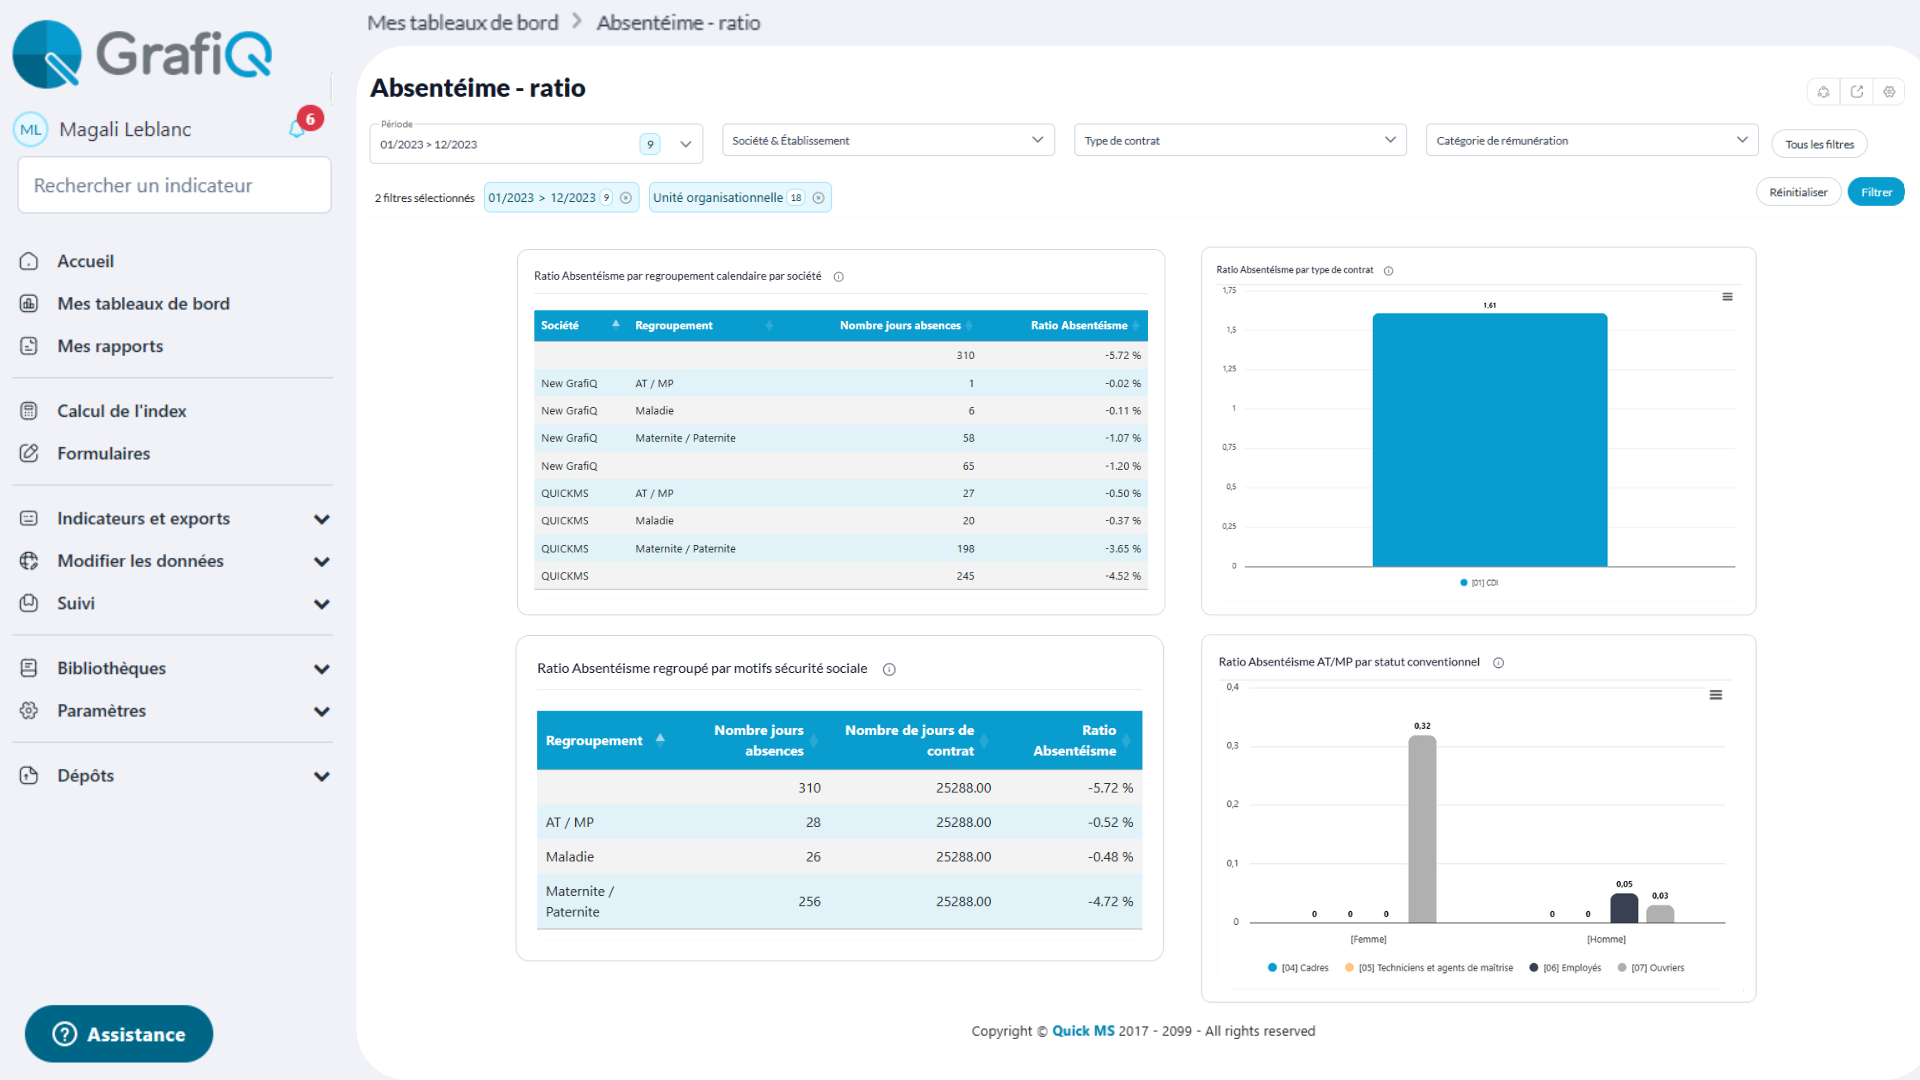The image size is (1920, 1080).
Task: Open the Type de contrat dropdown
Action: [1239, 141]
